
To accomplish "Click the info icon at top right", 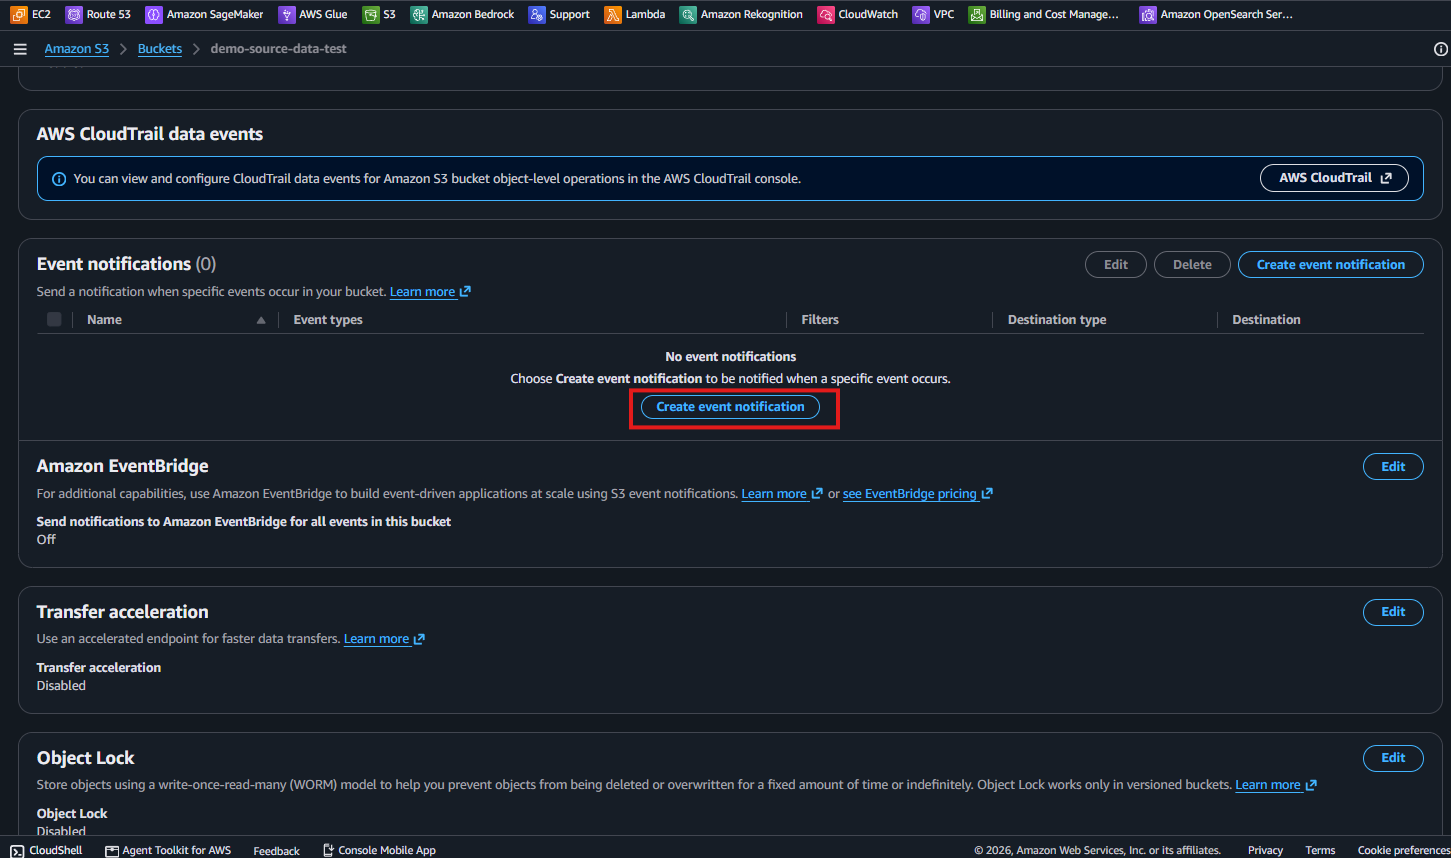I will point(1441,49).
